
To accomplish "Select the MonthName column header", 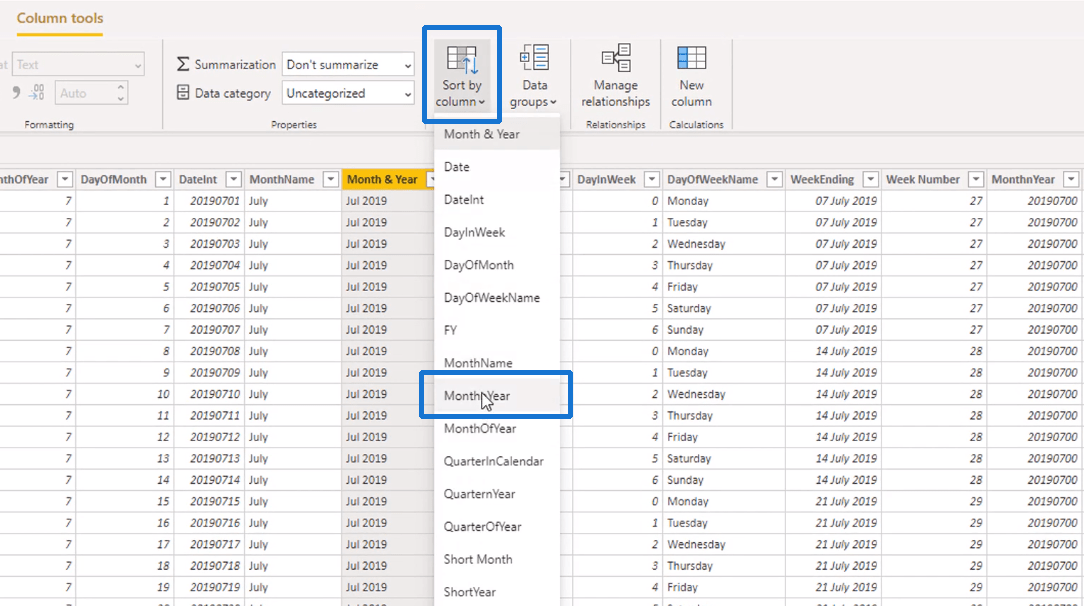I will tap(282, 180).
